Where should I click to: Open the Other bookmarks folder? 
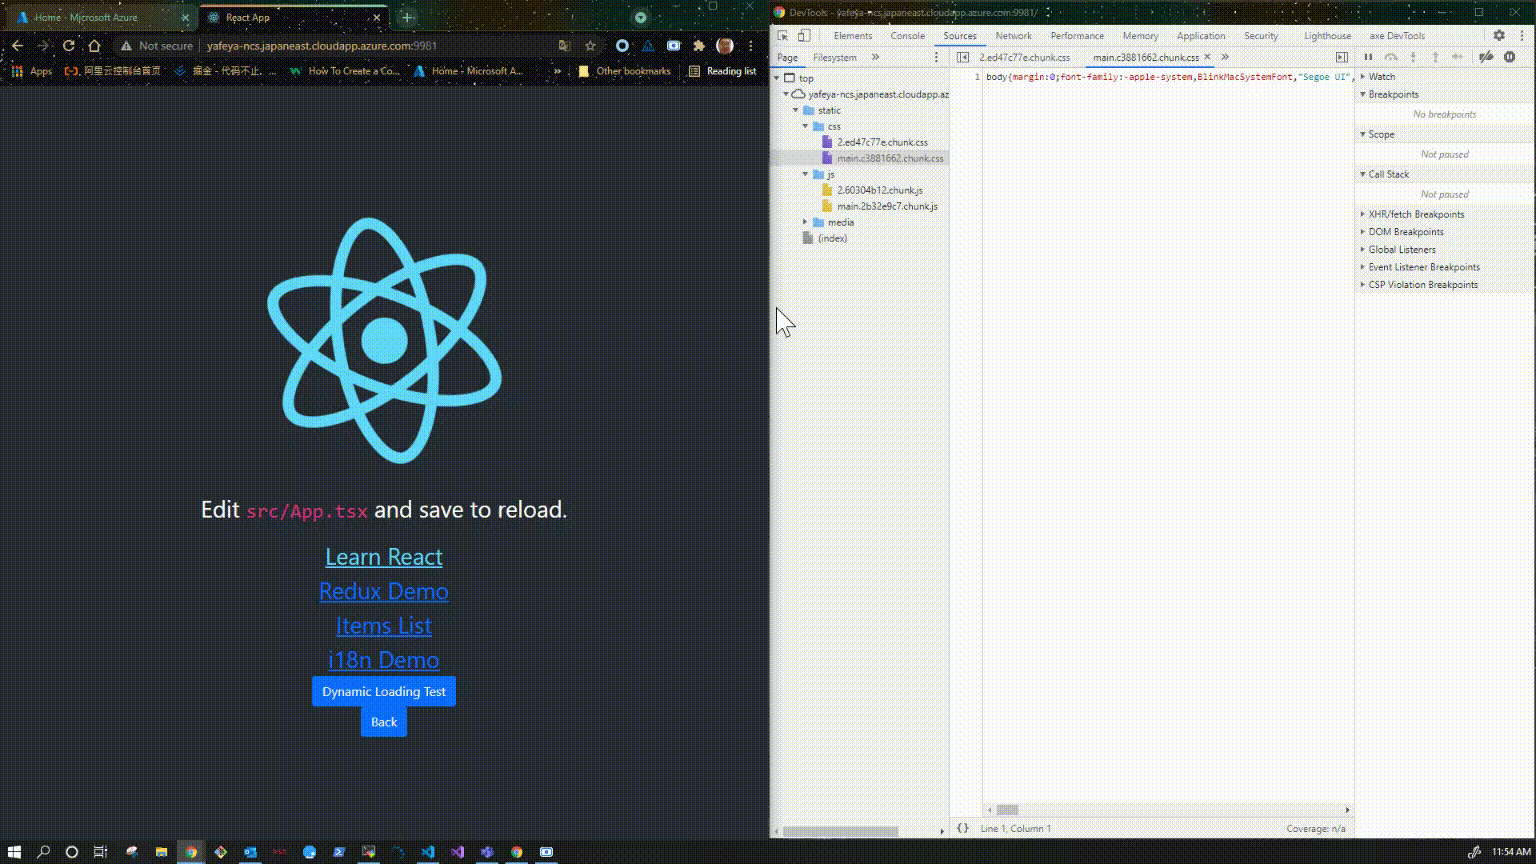(624, 71)
